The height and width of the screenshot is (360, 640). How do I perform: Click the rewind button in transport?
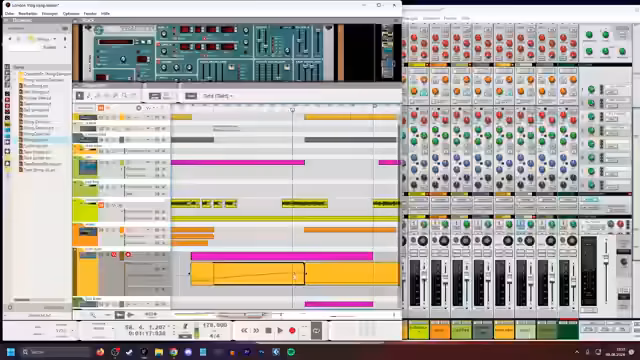[x=244, y=330]
